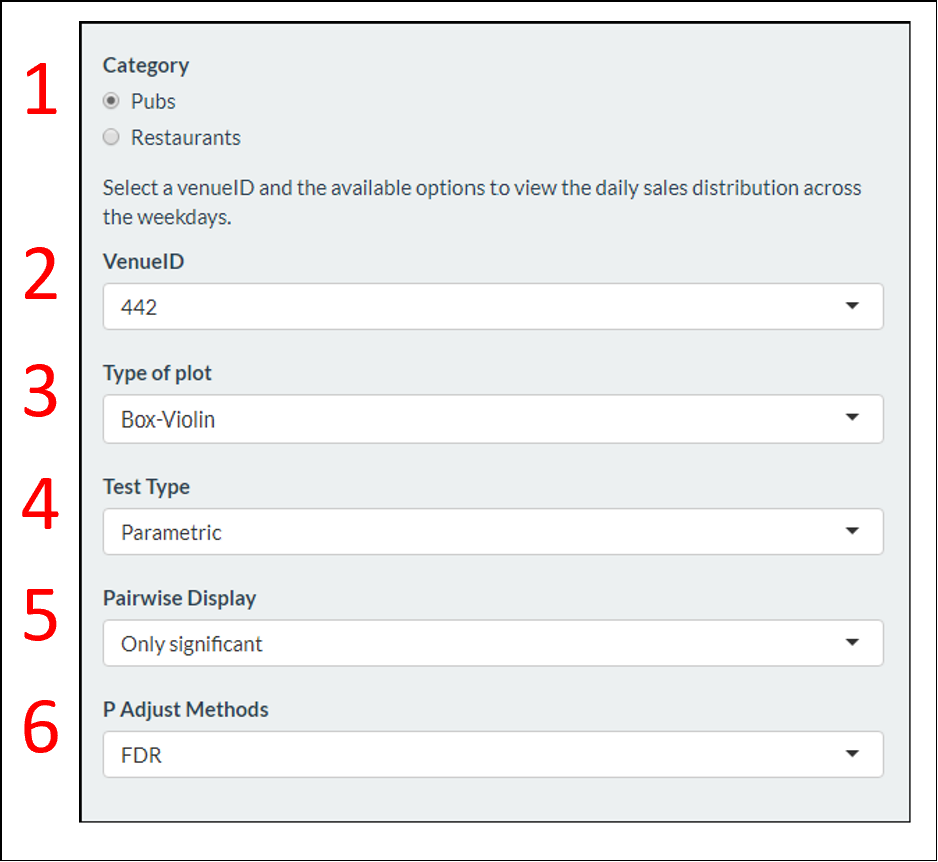Click the Pairwise Display label
This screenshot has width=938, height=862.
coord(180,598)
